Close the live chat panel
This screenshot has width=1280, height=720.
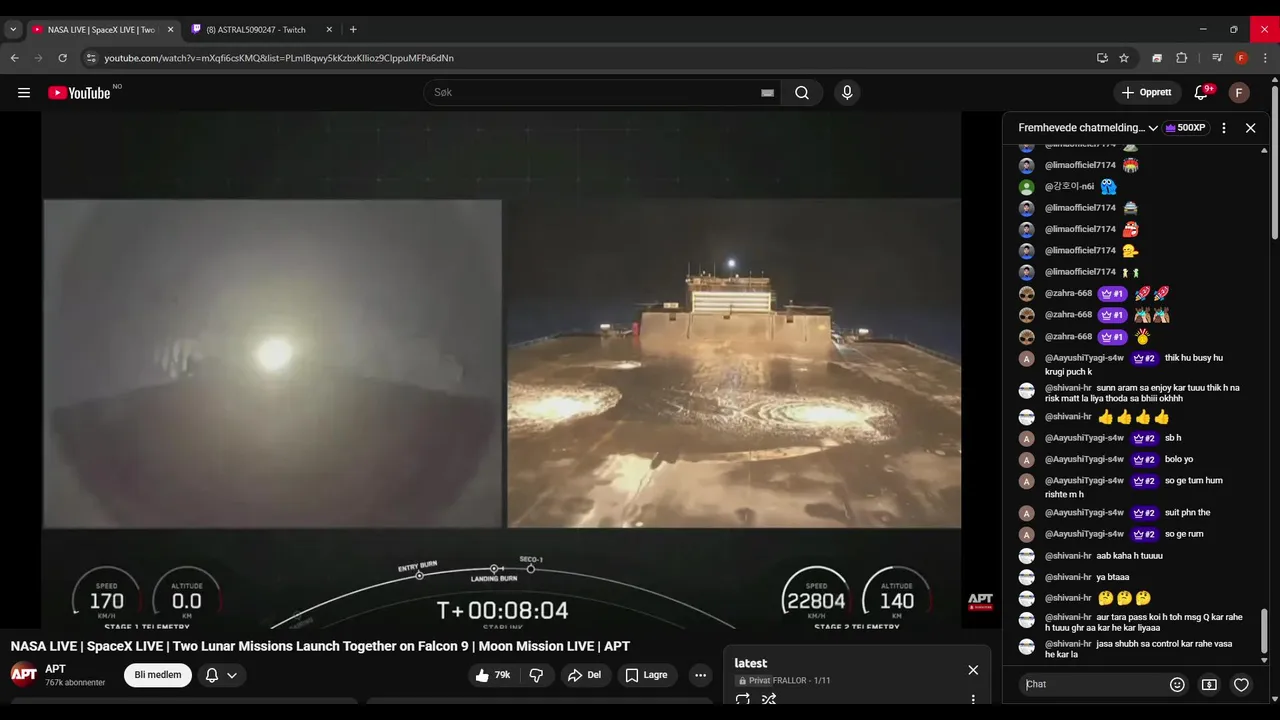tap(1250, 128)
